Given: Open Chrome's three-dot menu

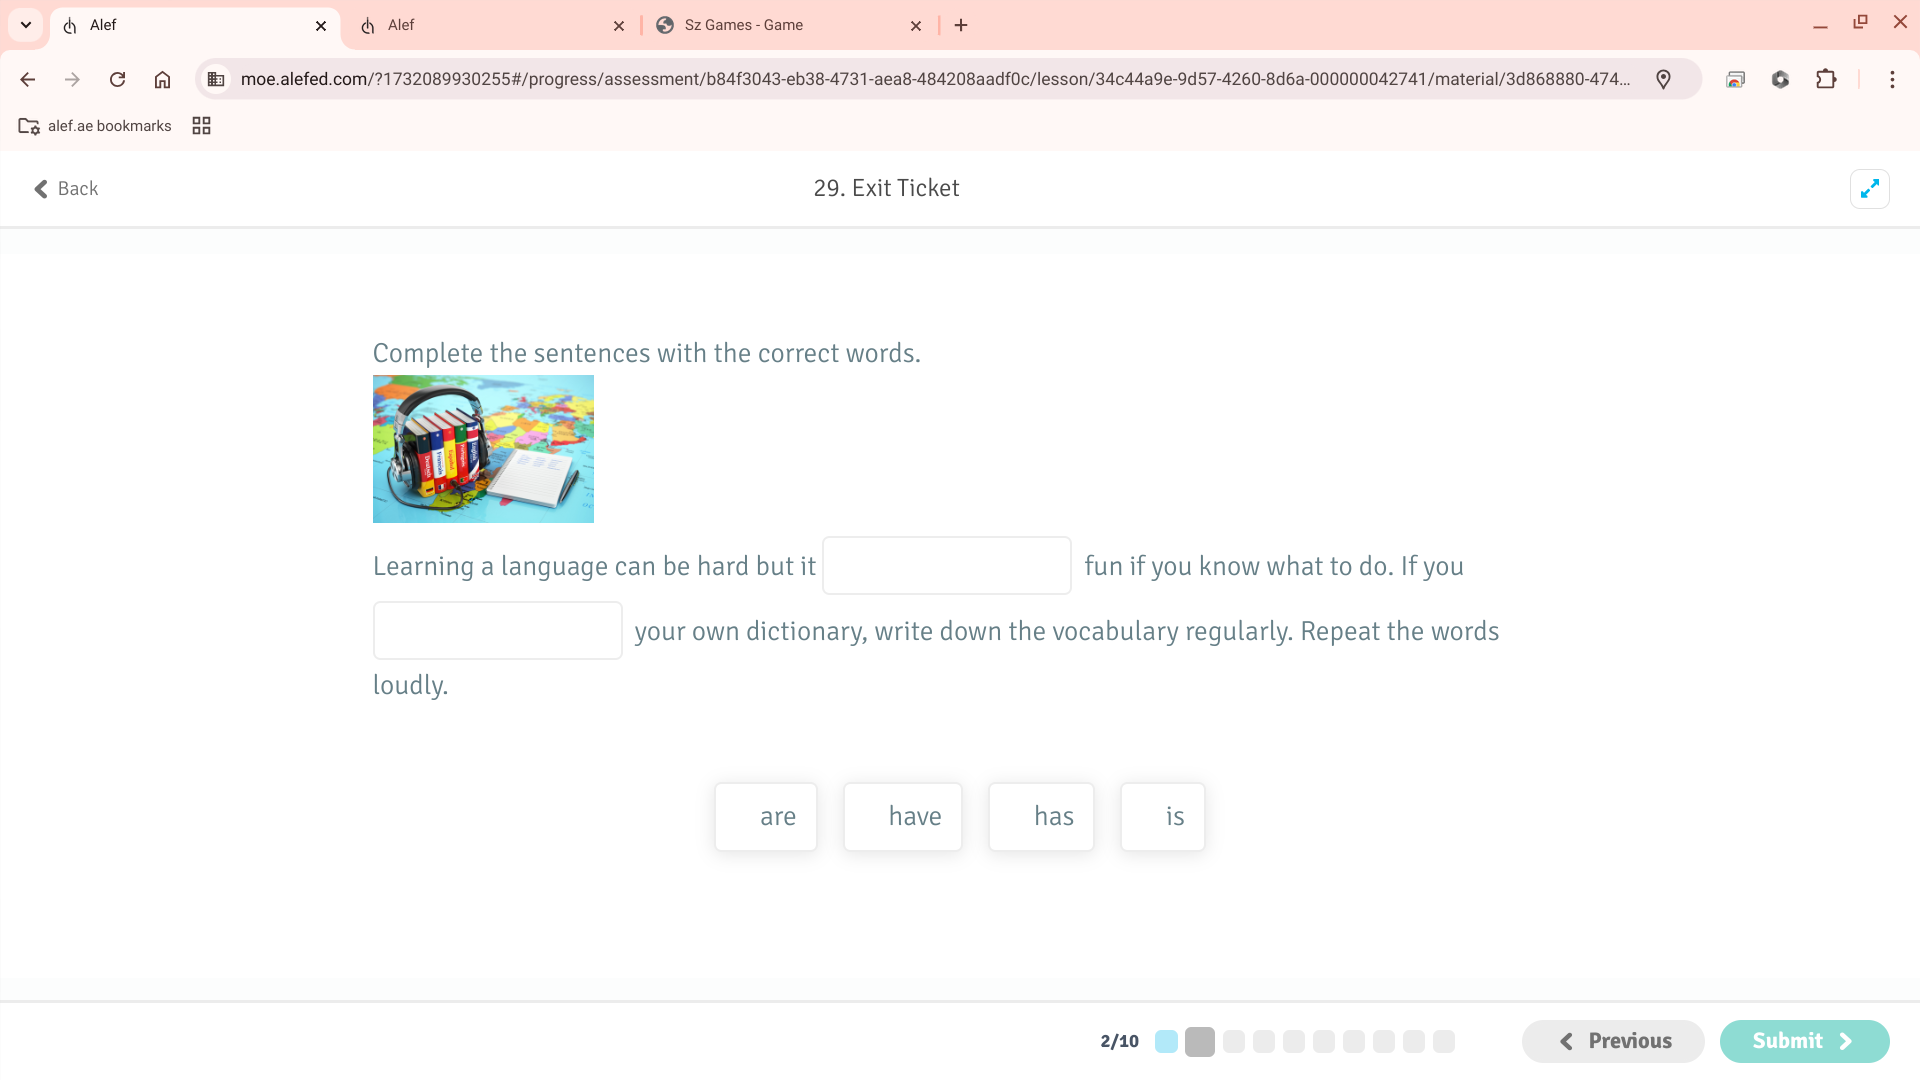Looking at the screenshot, I should (1892, 79).
